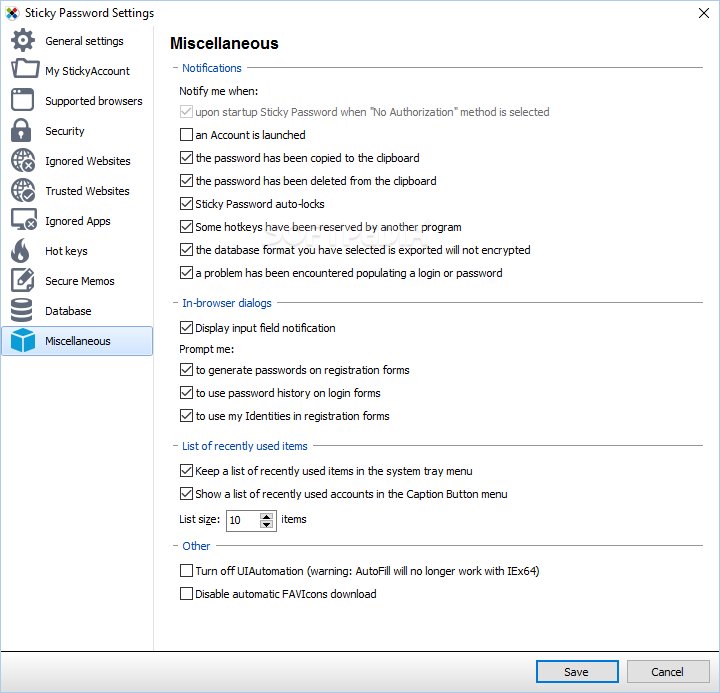Viewport: 720px width, 693px height.
Task: Click the Secure Memos pencil icon
Action: tap(22, 280)
